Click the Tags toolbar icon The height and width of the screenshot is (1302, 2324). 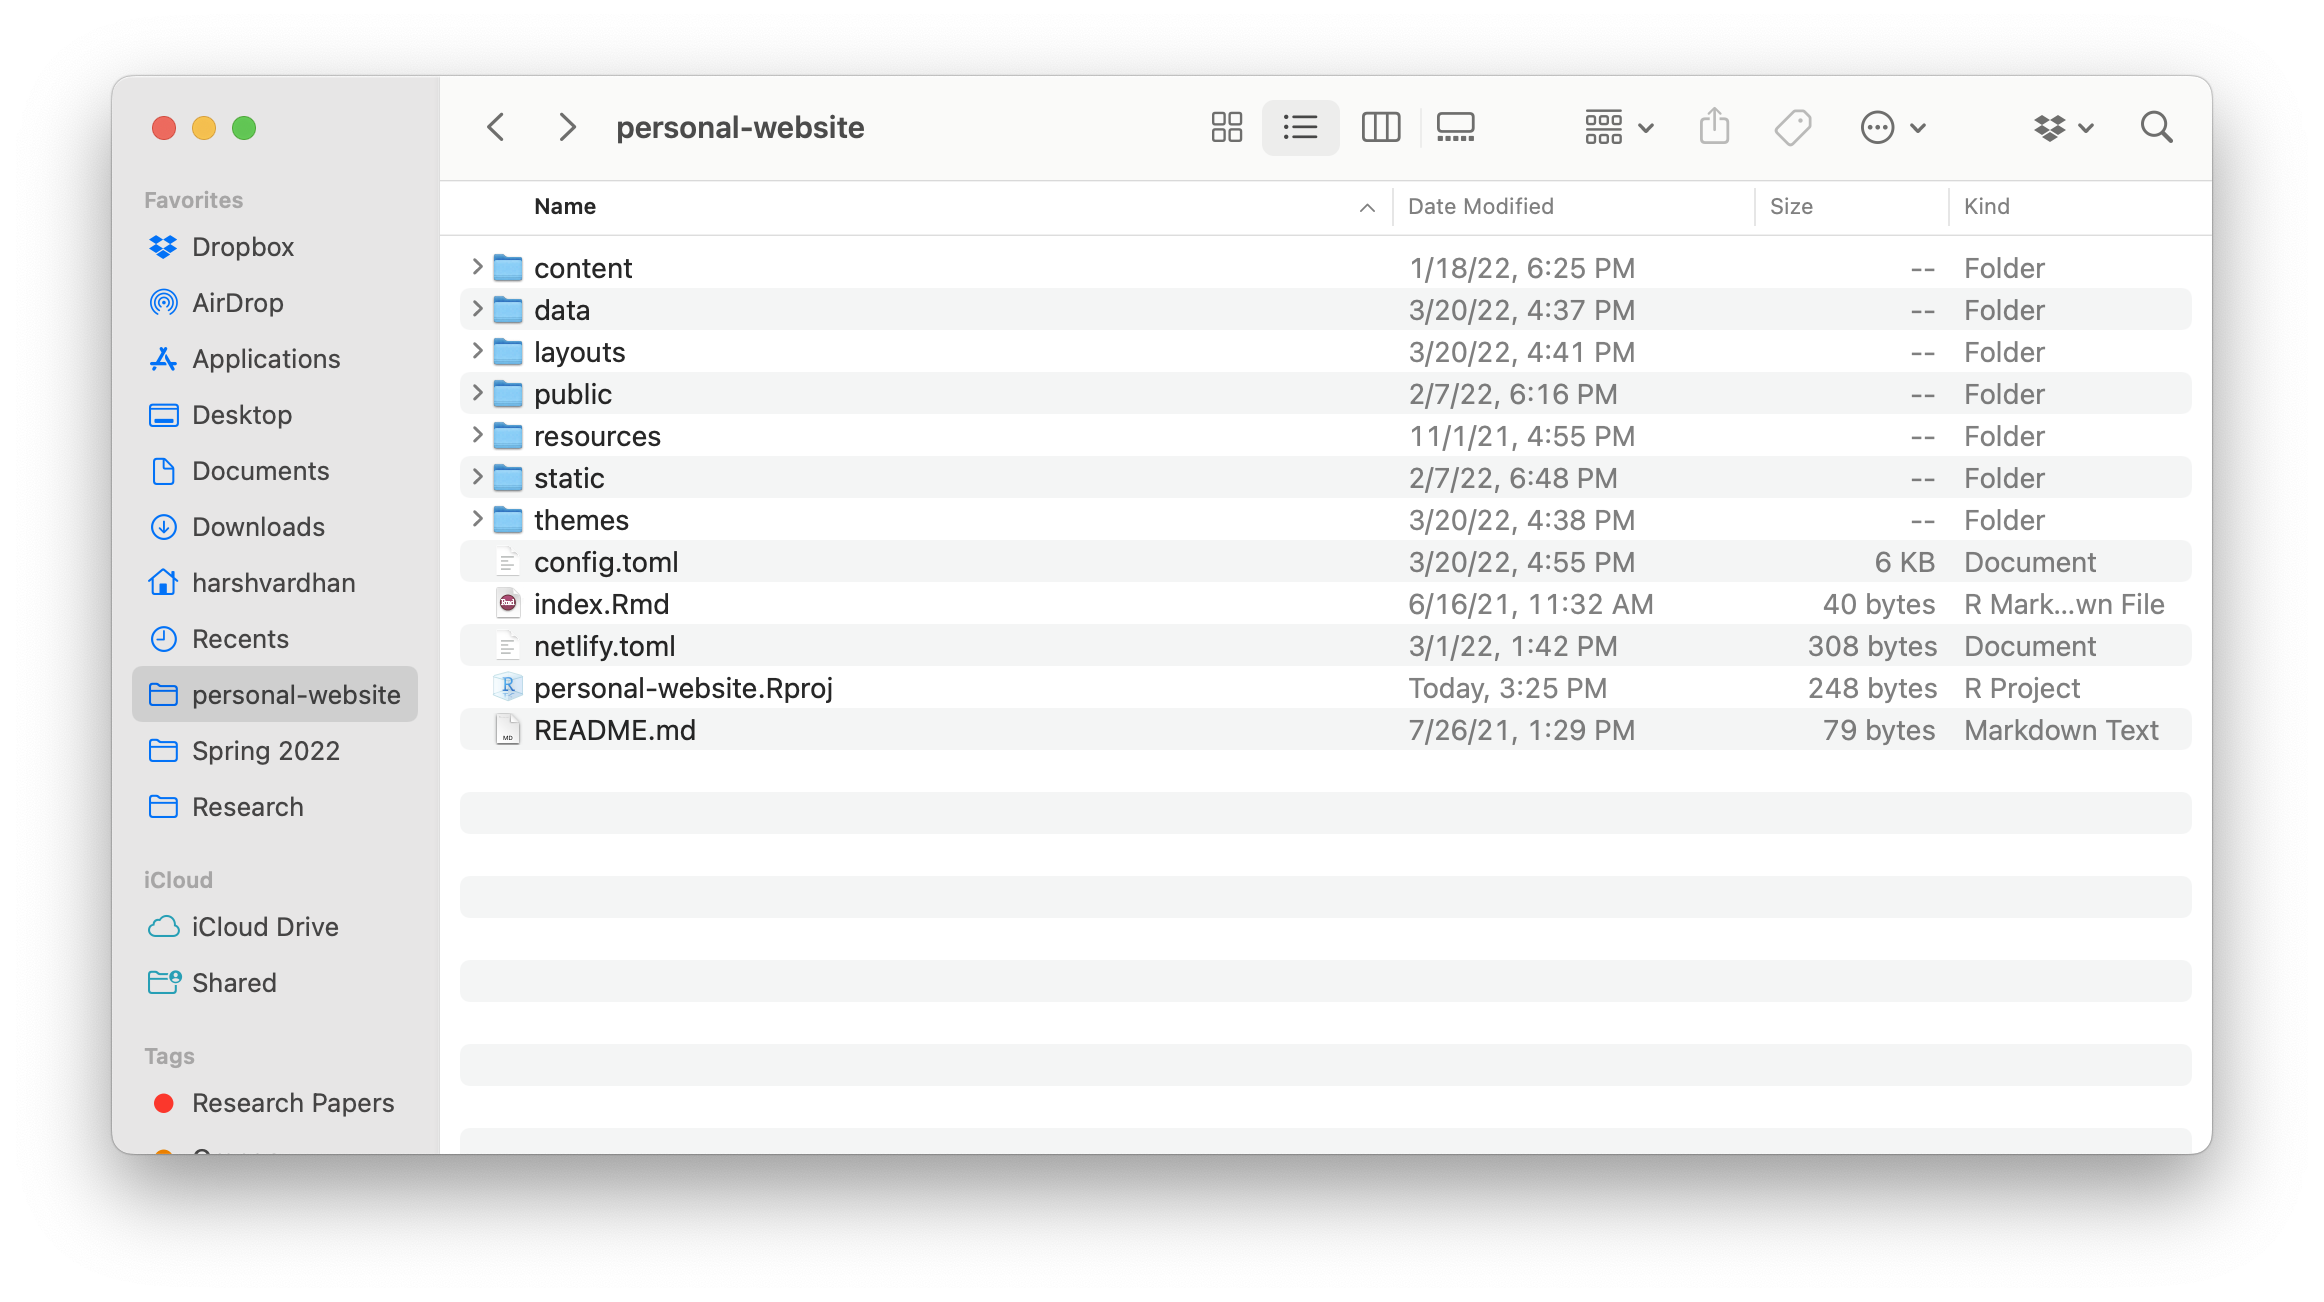1792,127
